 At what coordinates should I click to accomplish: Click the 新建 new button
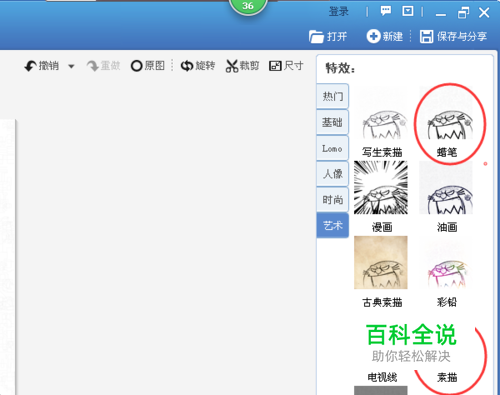tap(385, 36)
